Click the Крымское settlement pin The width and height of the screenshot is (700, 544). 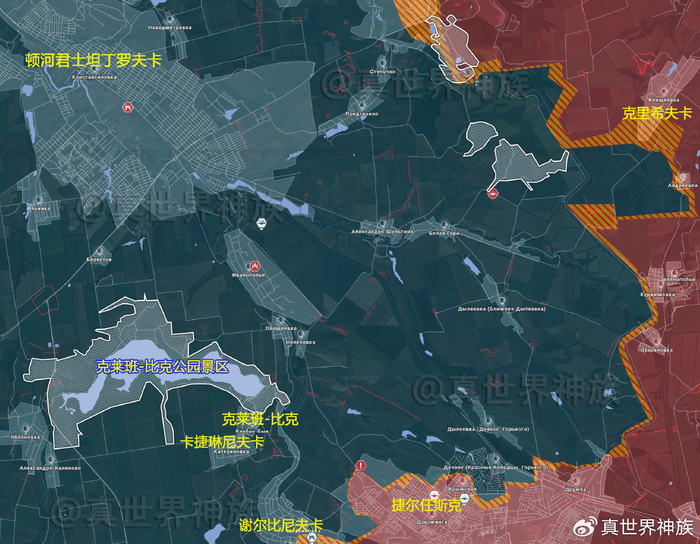click(462, 481)
